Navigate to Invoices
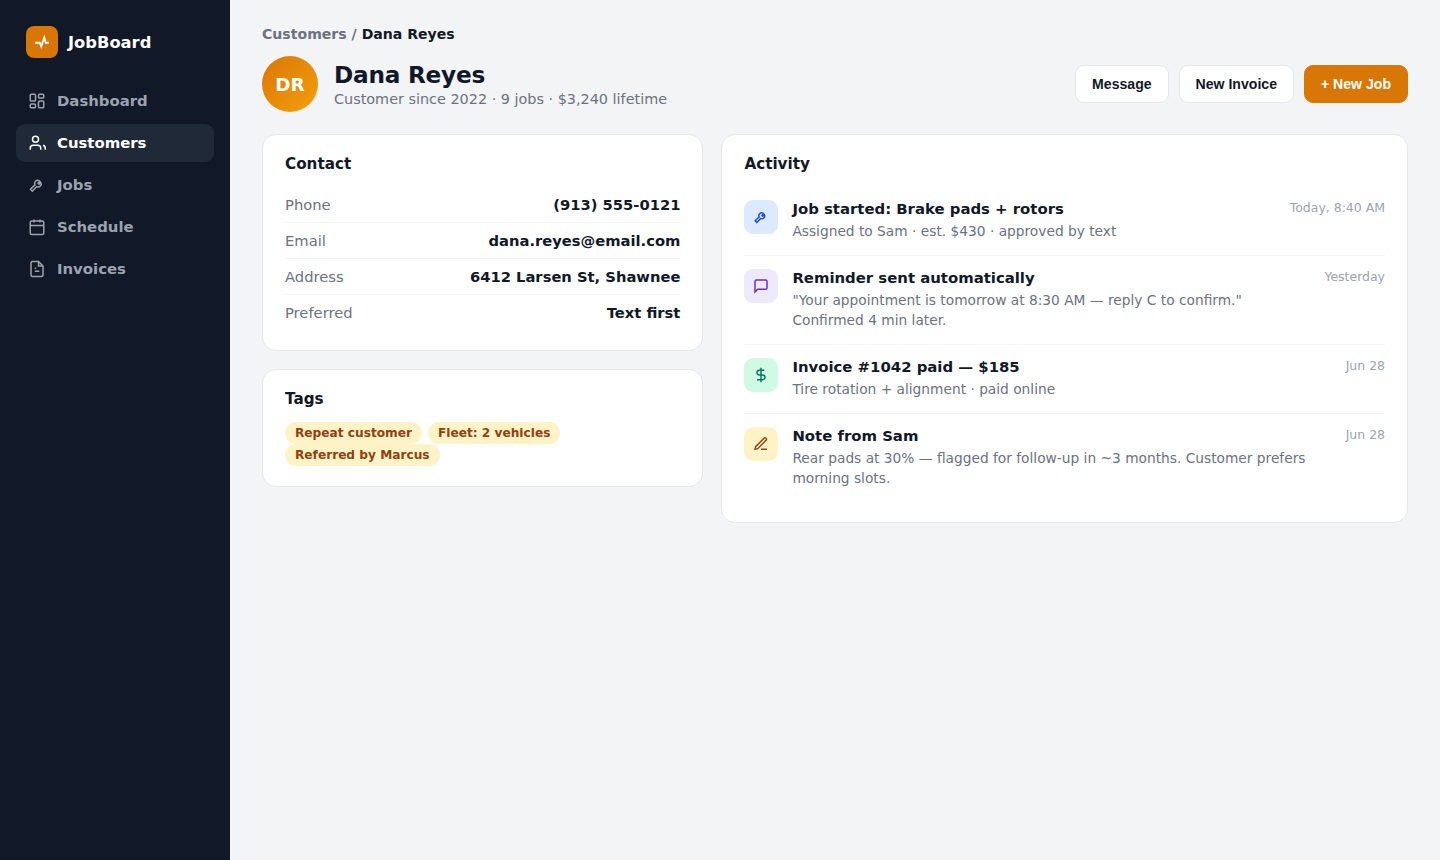This screenshot has height=860, width=1440. click(x=115, y=269)
